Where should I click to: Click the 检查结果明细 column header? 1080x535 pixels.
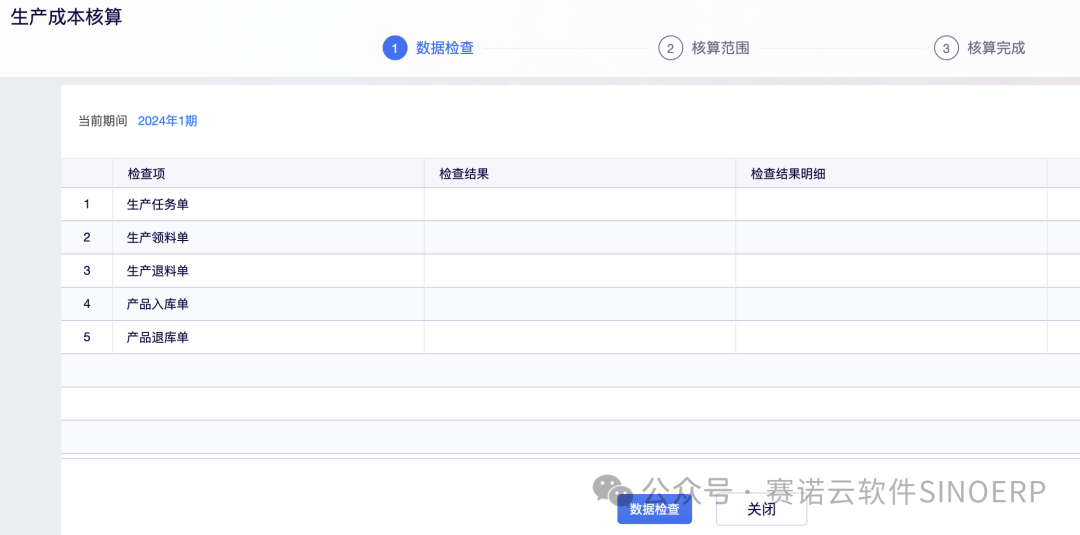[788, 174]
